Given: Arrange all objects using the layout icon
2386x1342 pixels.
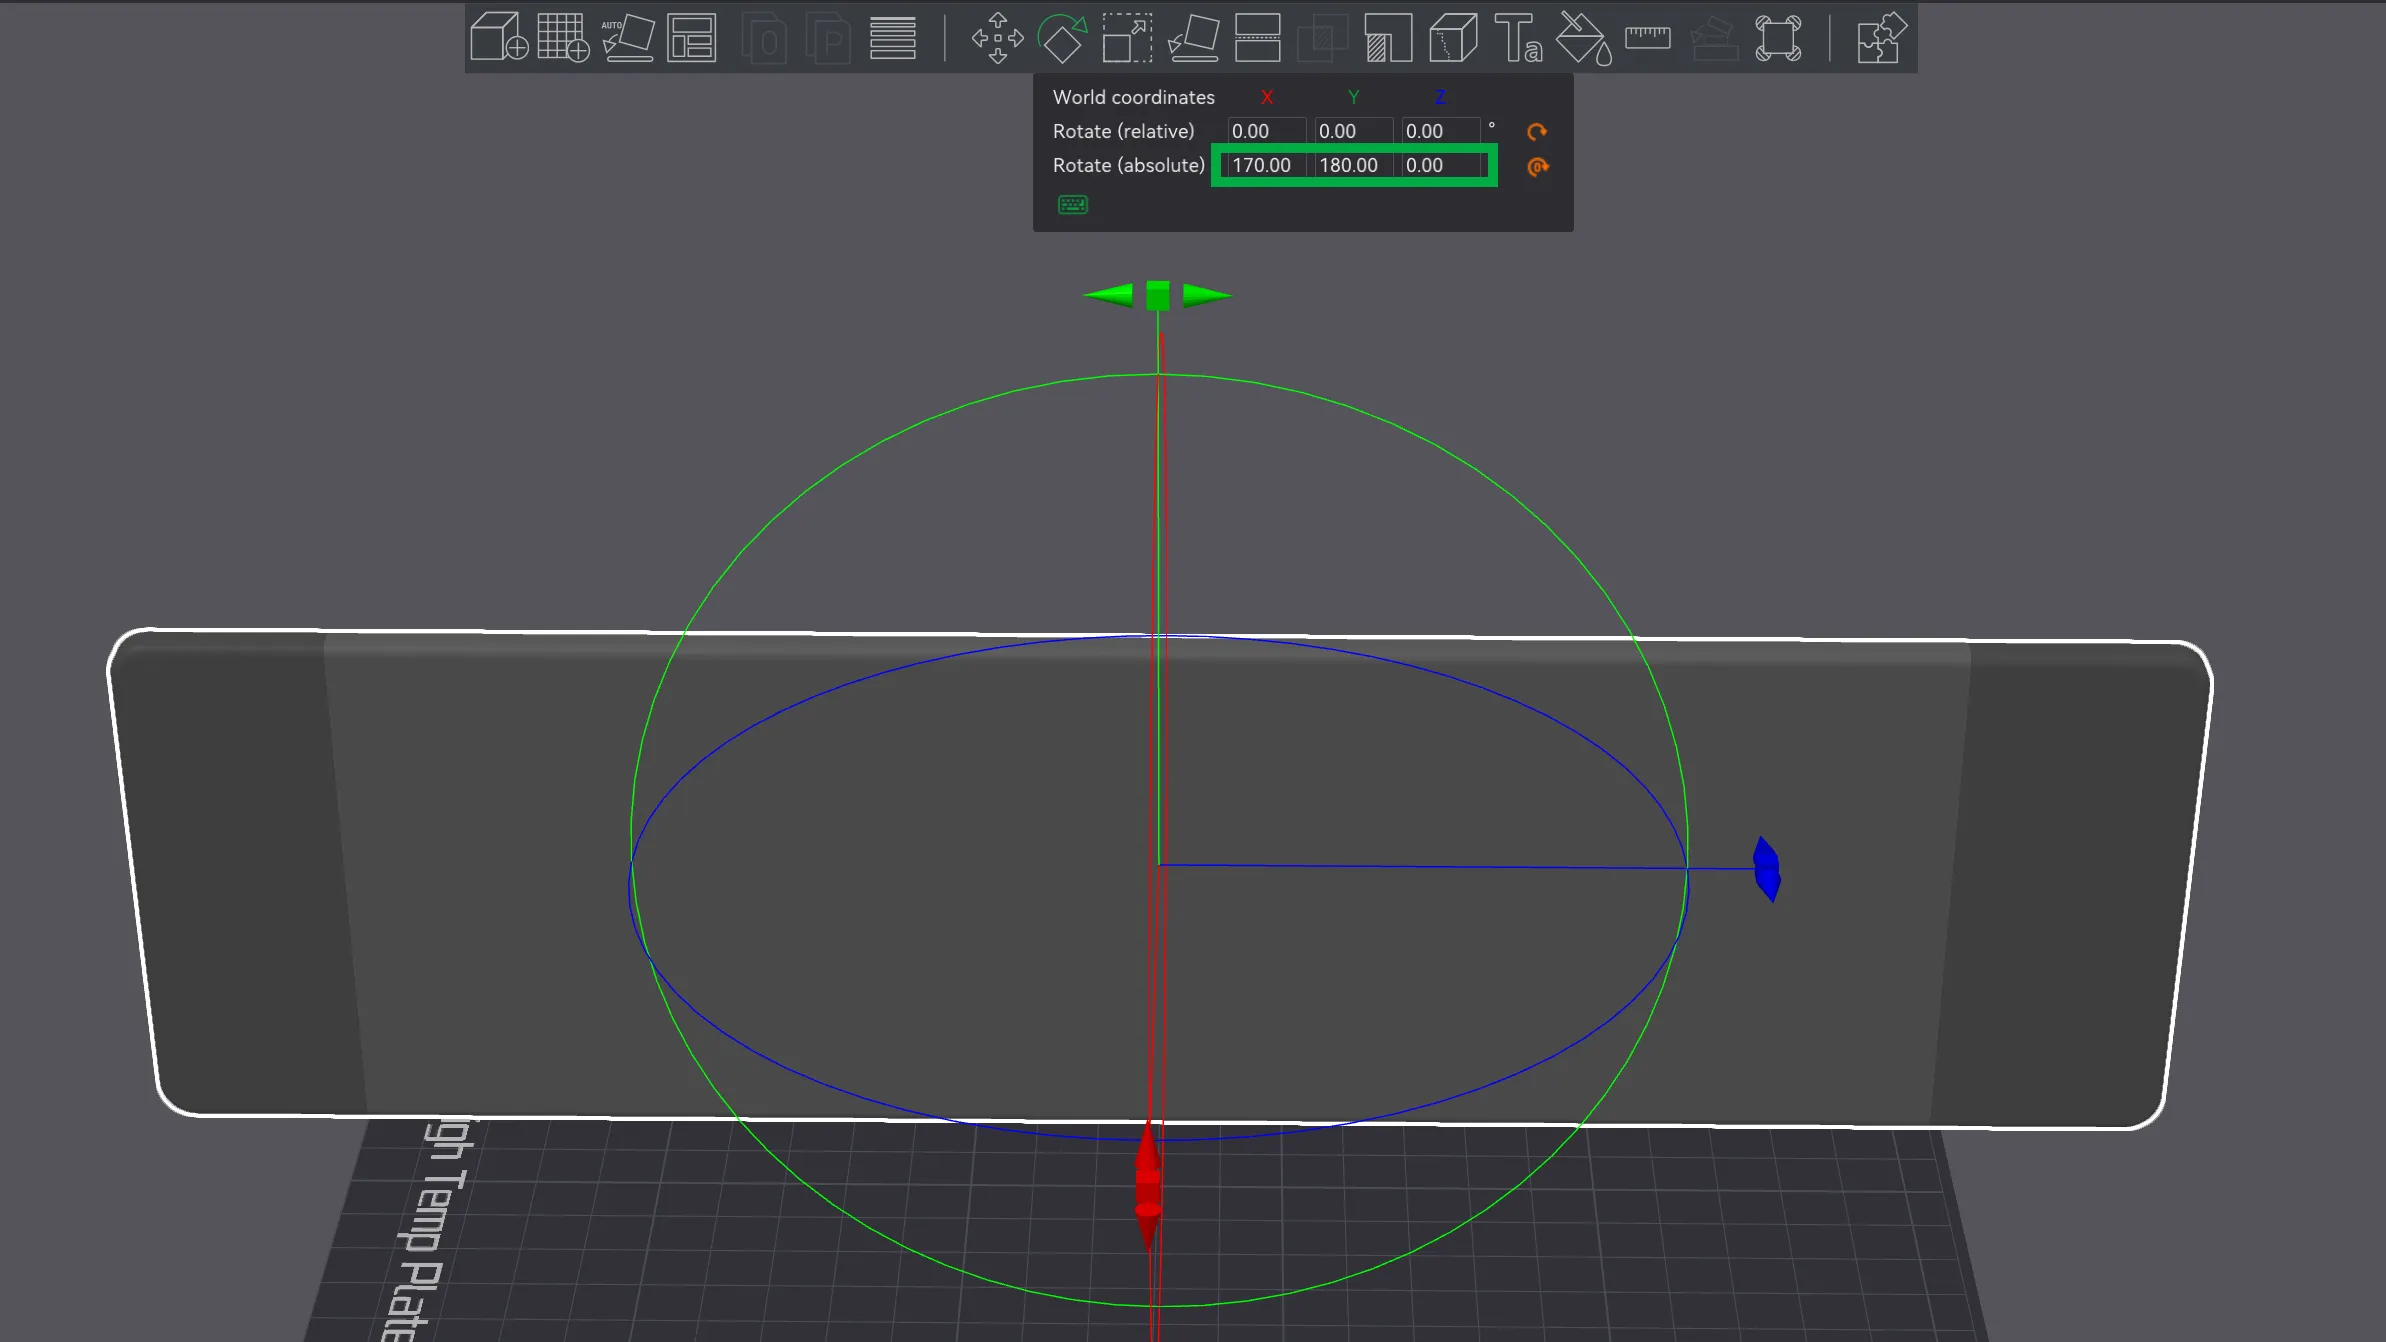Looking at the screenshot, I should point(692,38).
